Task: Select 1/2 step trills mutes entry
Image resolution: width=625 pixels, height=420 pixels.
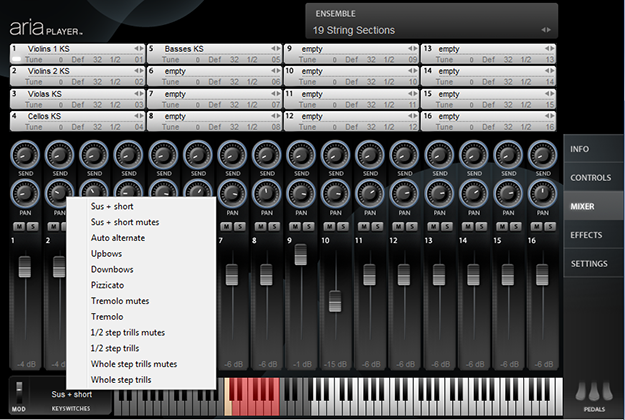Action: tap(141, 332)
